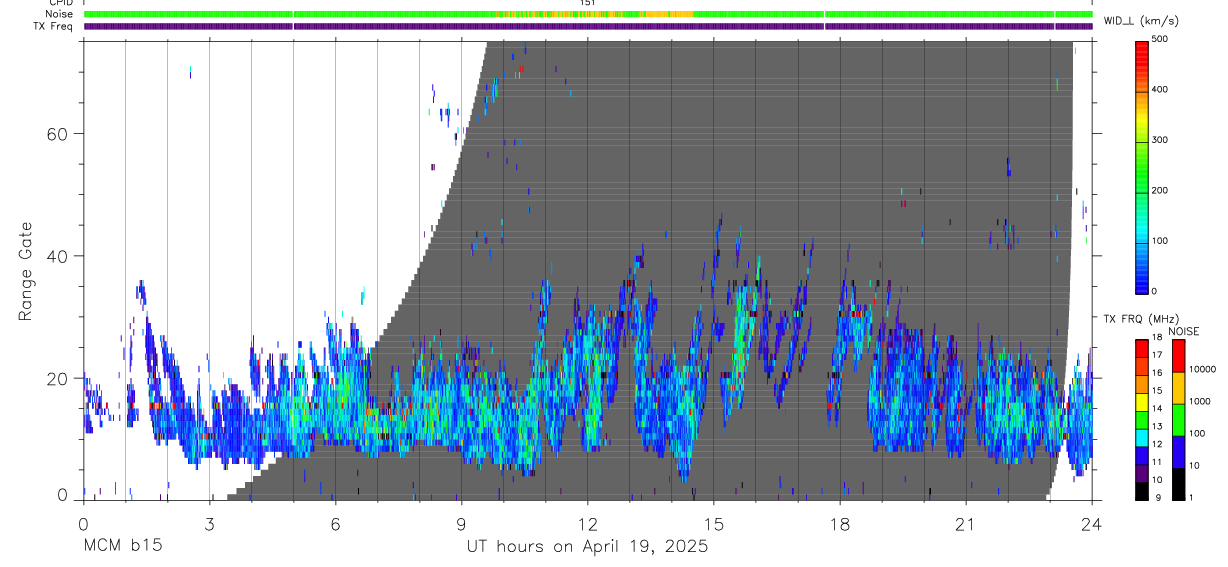
Task: Click the 100 tick on the width colorbar
Action: (x=1160, y=241)
